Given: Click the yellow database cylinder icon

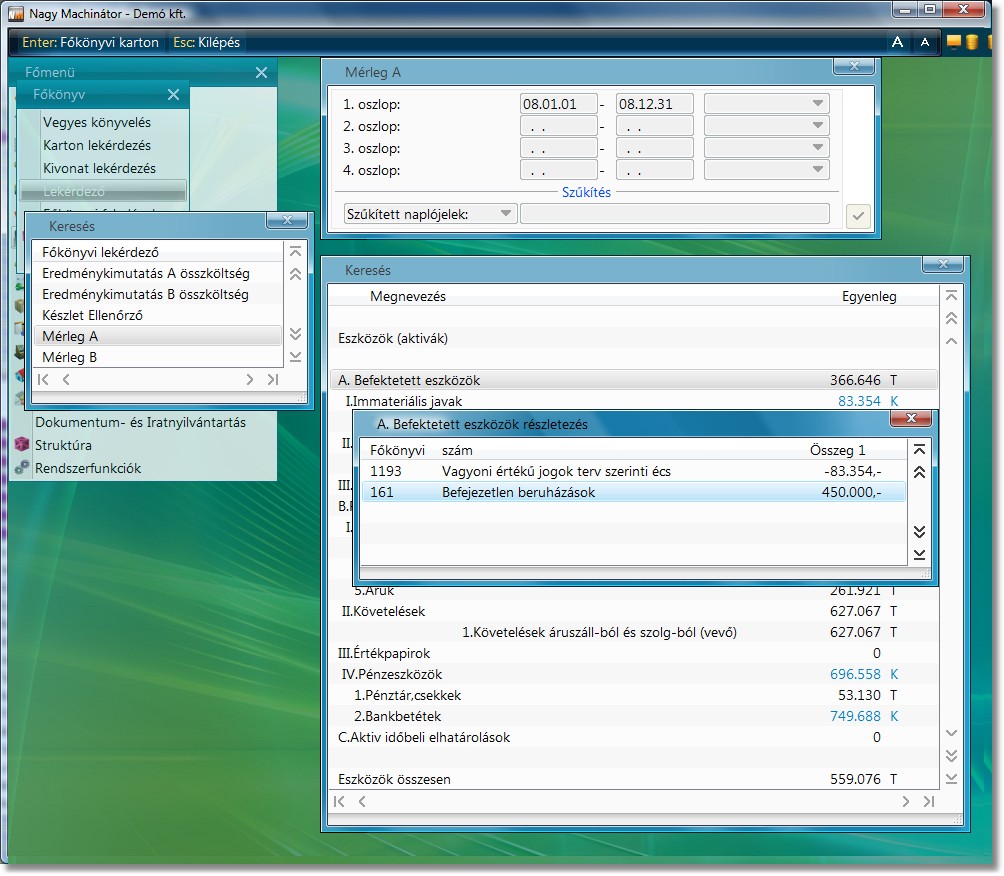Looking at the screenshot, I should tap(971, 42).
